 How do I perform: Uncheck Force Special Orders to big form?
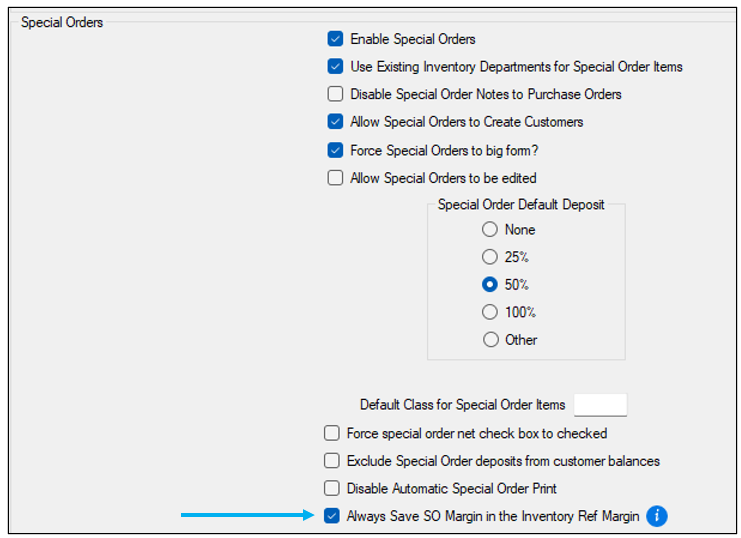tap(336, 151)
